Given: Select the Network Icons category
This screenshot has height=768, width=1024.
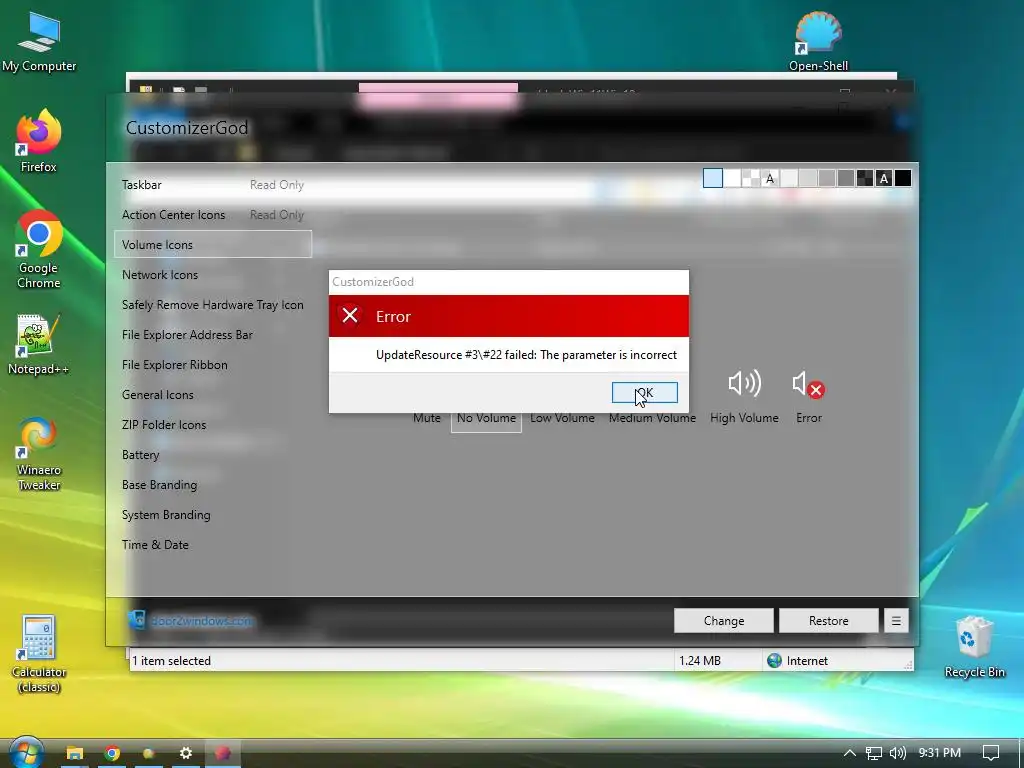Looking at the screenshot, I should [213, 275].
